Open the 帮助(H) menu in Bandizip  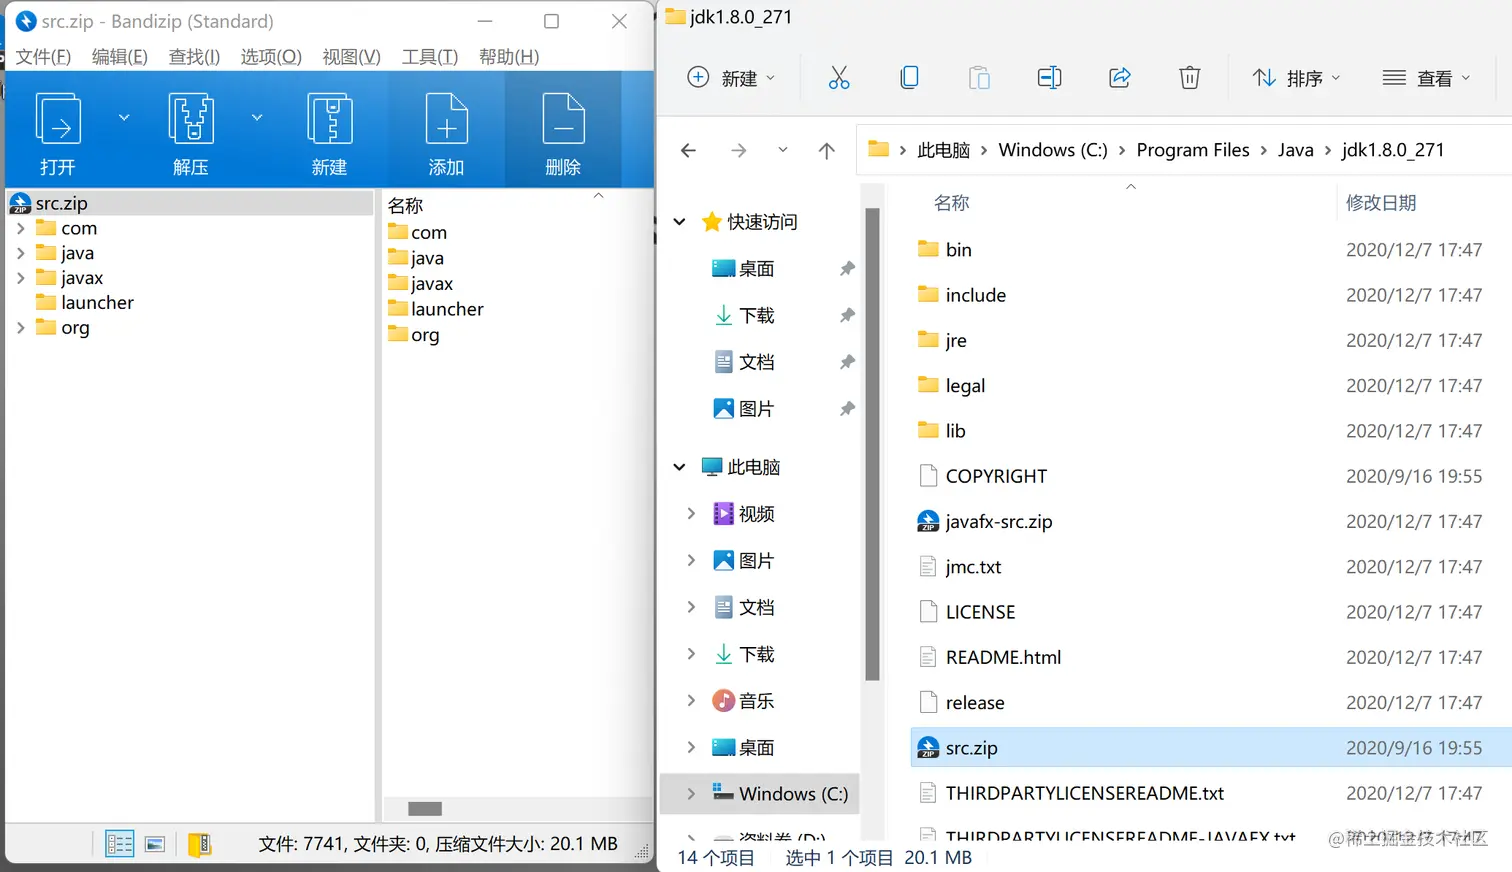(x=509, y=56)
